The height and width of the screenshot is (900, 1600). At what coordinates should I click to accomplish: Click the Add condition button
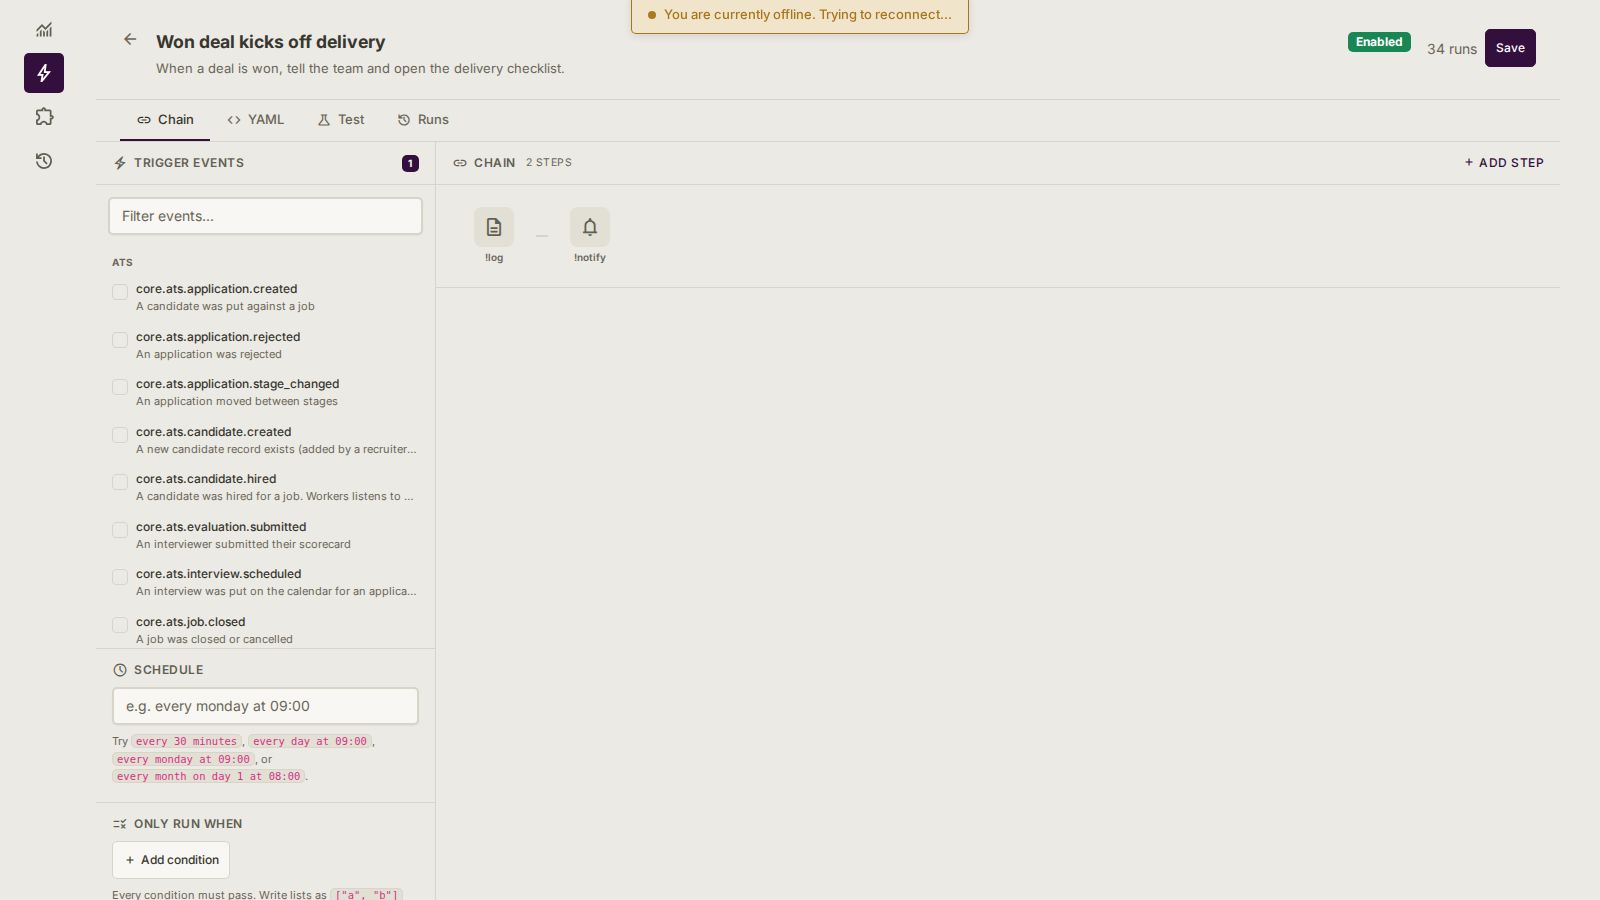tap(171, 860)
